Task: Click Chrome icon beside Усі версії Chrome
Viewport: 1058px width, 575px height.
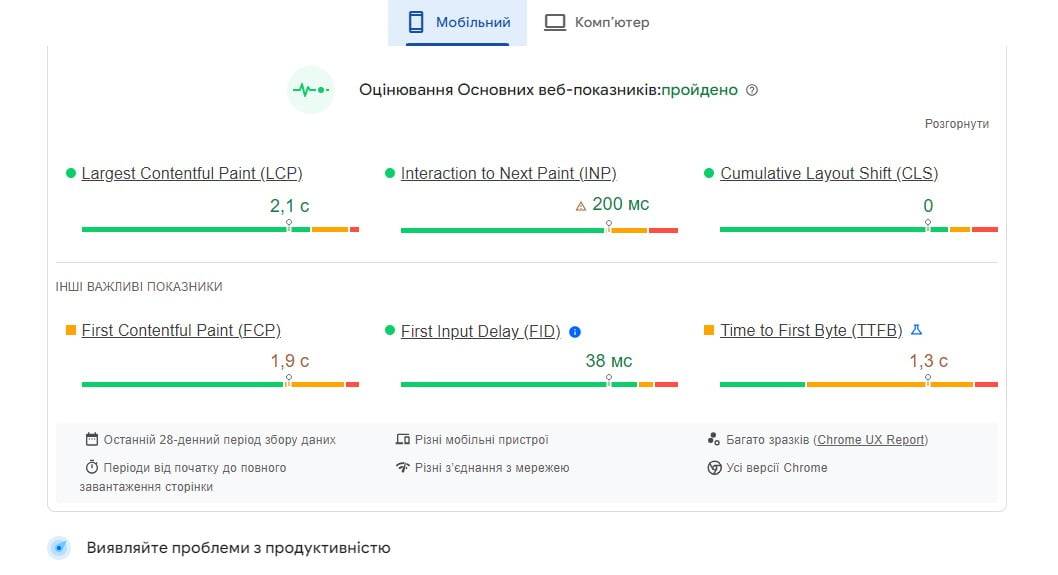Action: pyautogui.click(x=714, y=467)
